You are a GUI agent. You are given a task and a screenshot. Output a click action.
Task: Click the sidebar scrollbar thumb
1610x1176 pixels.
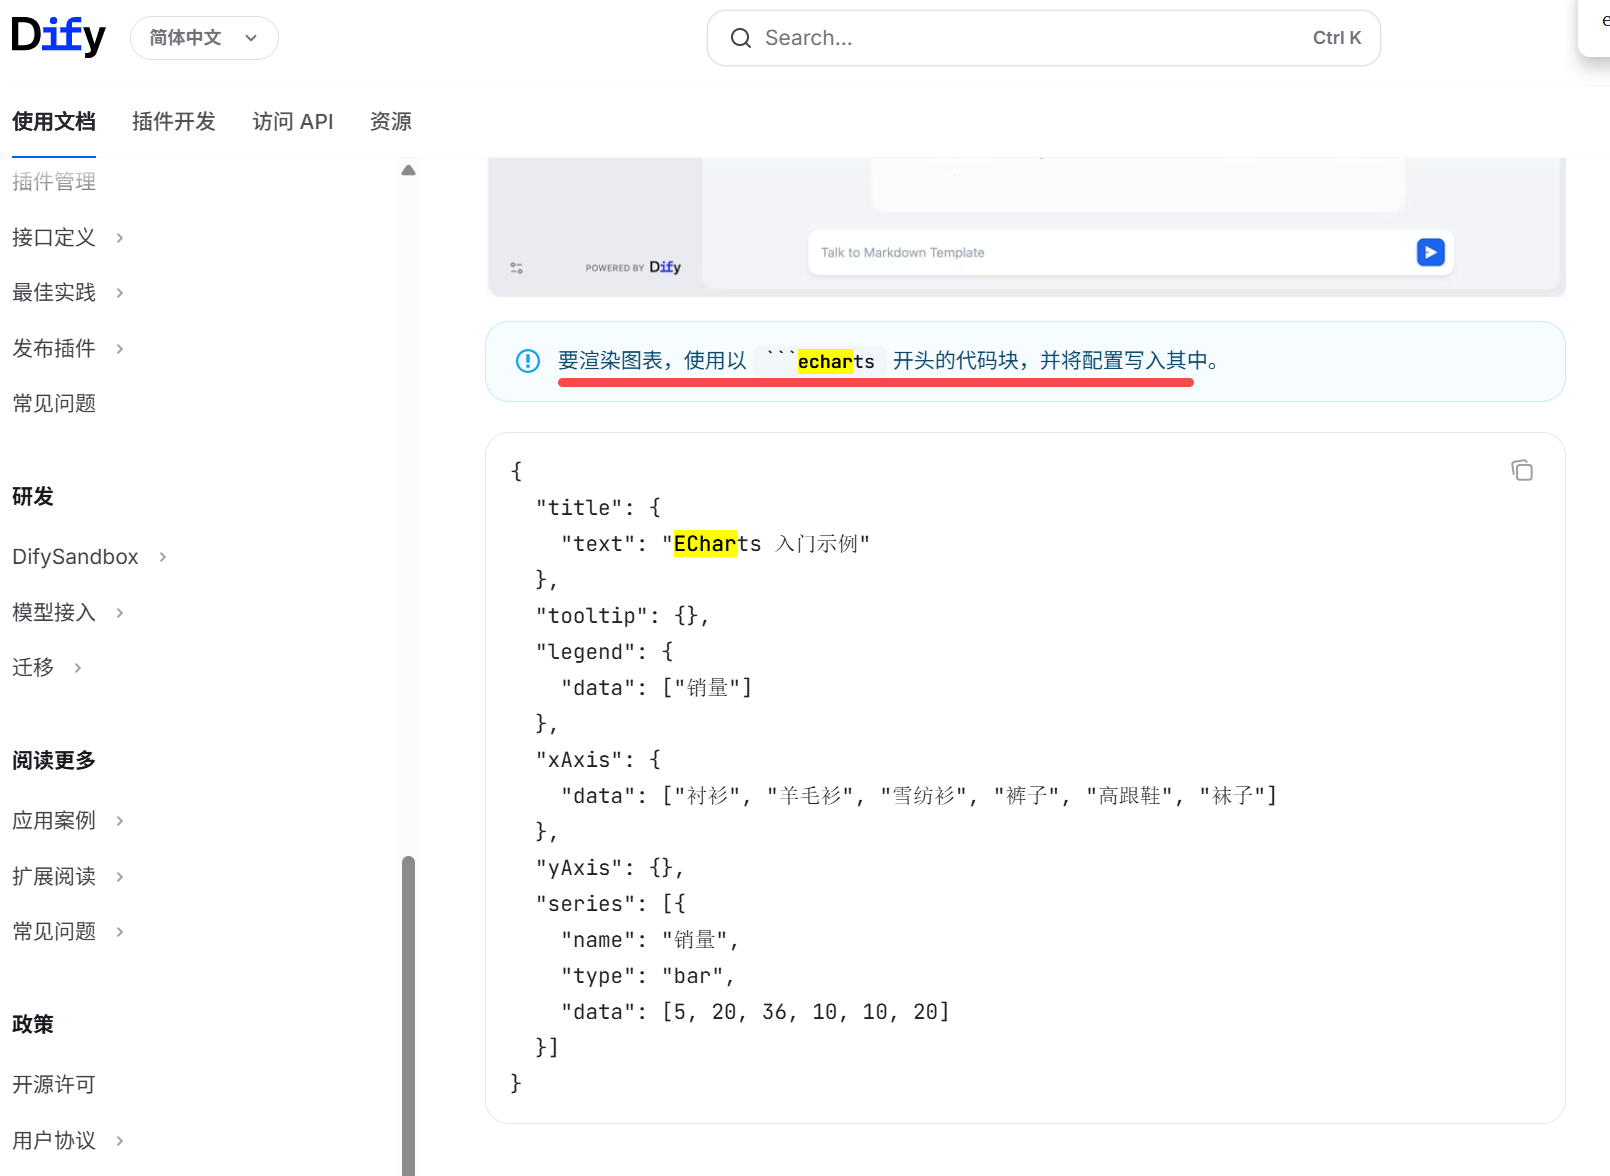(408, 1015)
